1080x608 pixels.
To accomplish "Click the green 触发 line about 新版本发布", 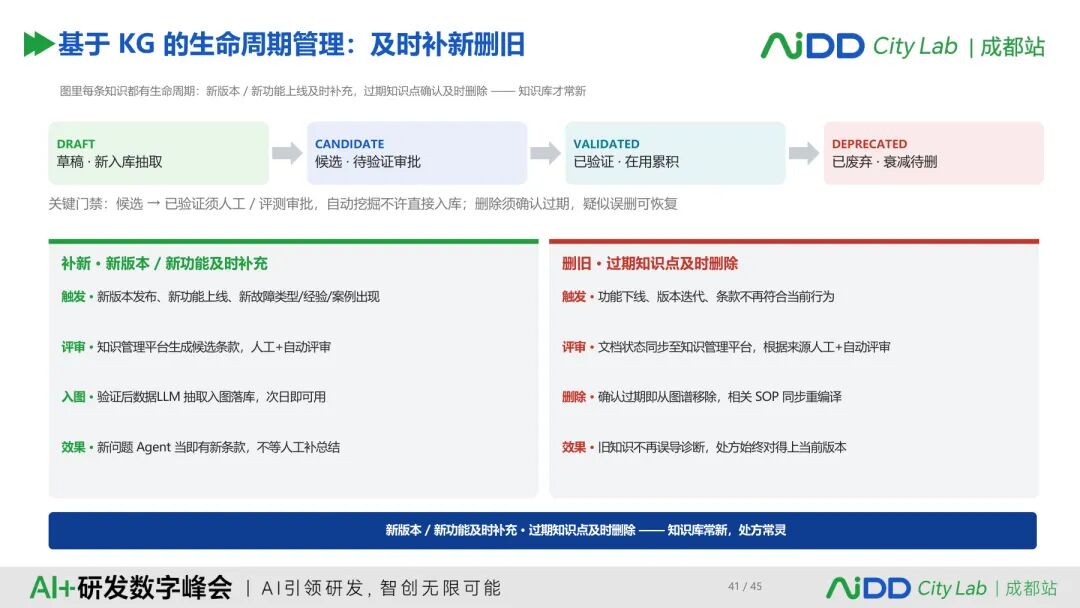I will click(x=220, y=297).
